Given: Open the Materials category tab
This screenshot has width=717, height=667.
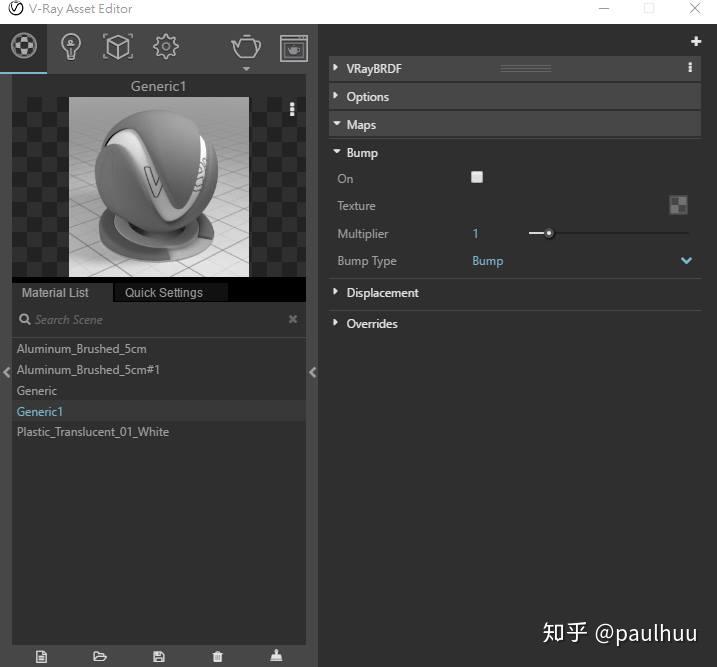Looking at the screenshot, I should (x=24, y=46).
